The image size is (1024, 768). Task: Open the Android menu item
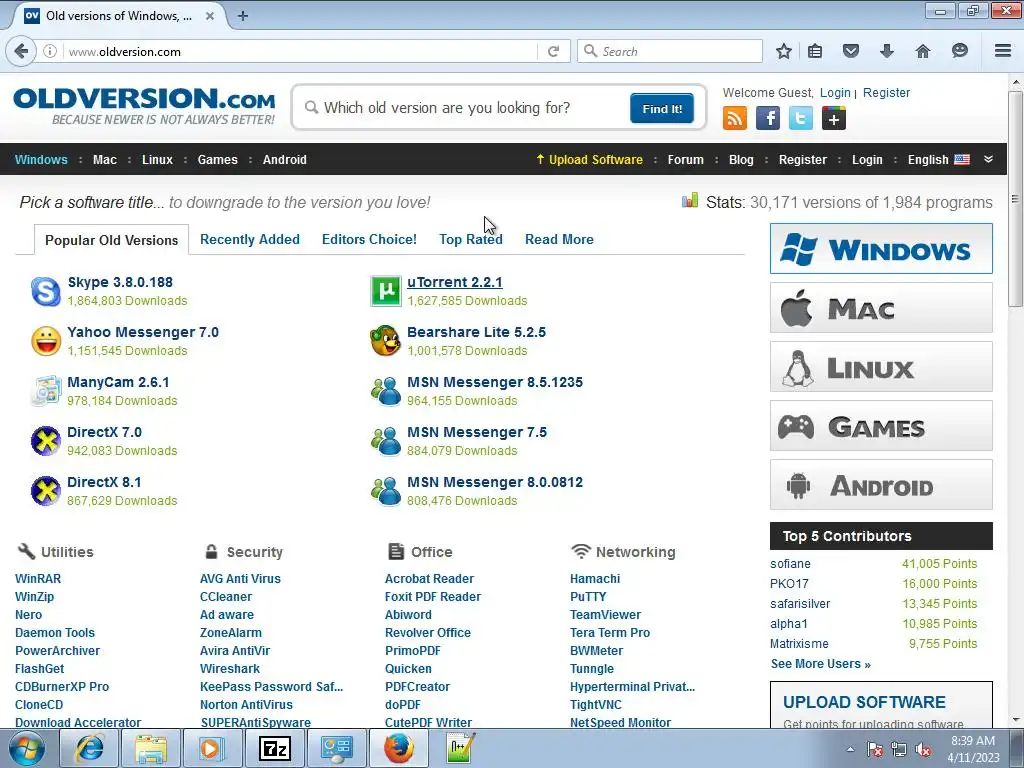[285, 160]
